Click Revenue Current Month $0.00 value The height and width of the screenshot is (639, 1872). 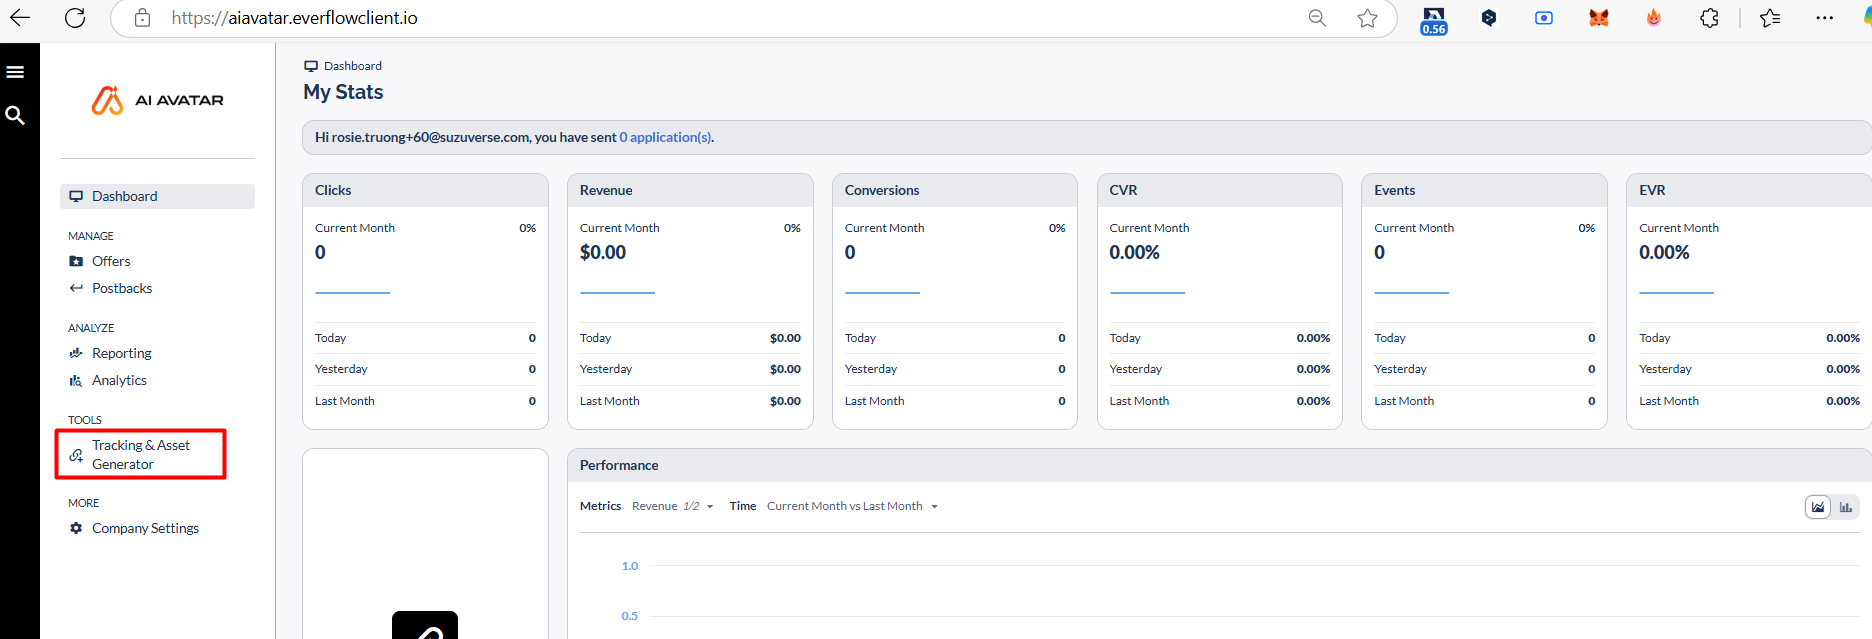click(x=603, y=253)
